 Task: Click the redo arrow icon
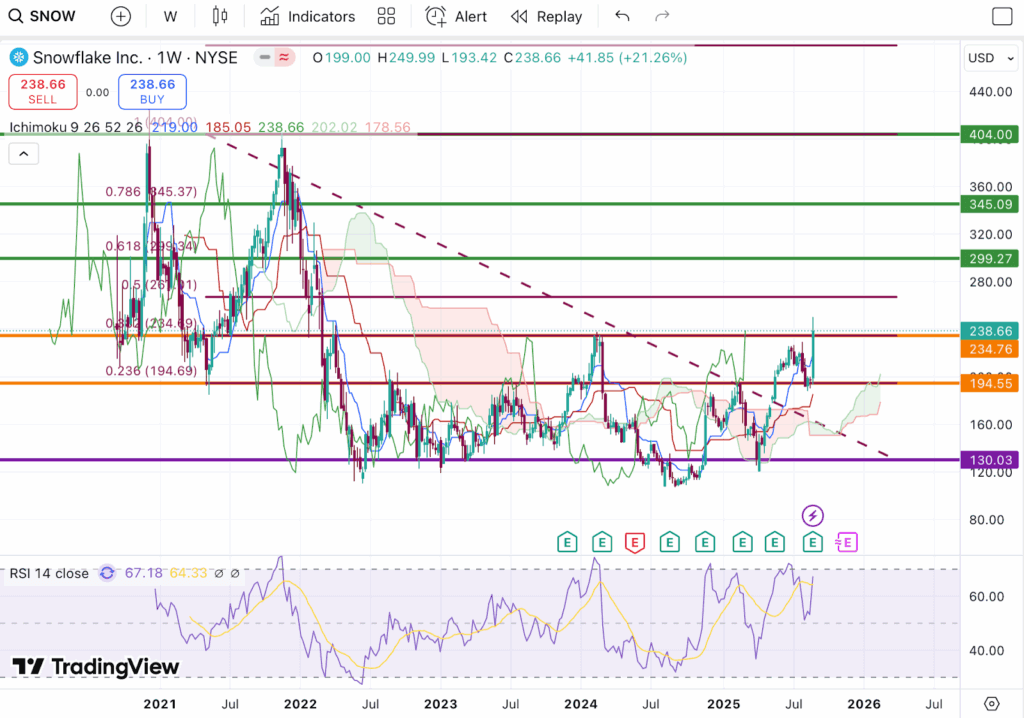(661, 16)
